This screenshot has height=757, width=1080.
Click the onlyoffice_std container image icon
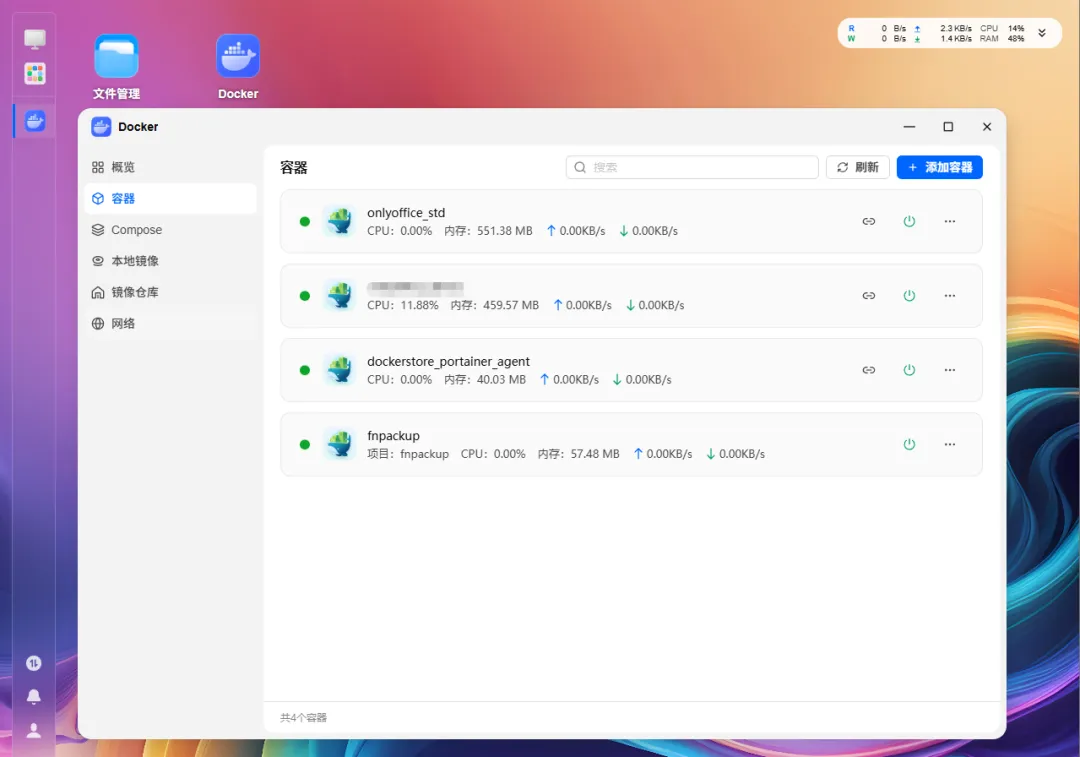pos(340,221)
